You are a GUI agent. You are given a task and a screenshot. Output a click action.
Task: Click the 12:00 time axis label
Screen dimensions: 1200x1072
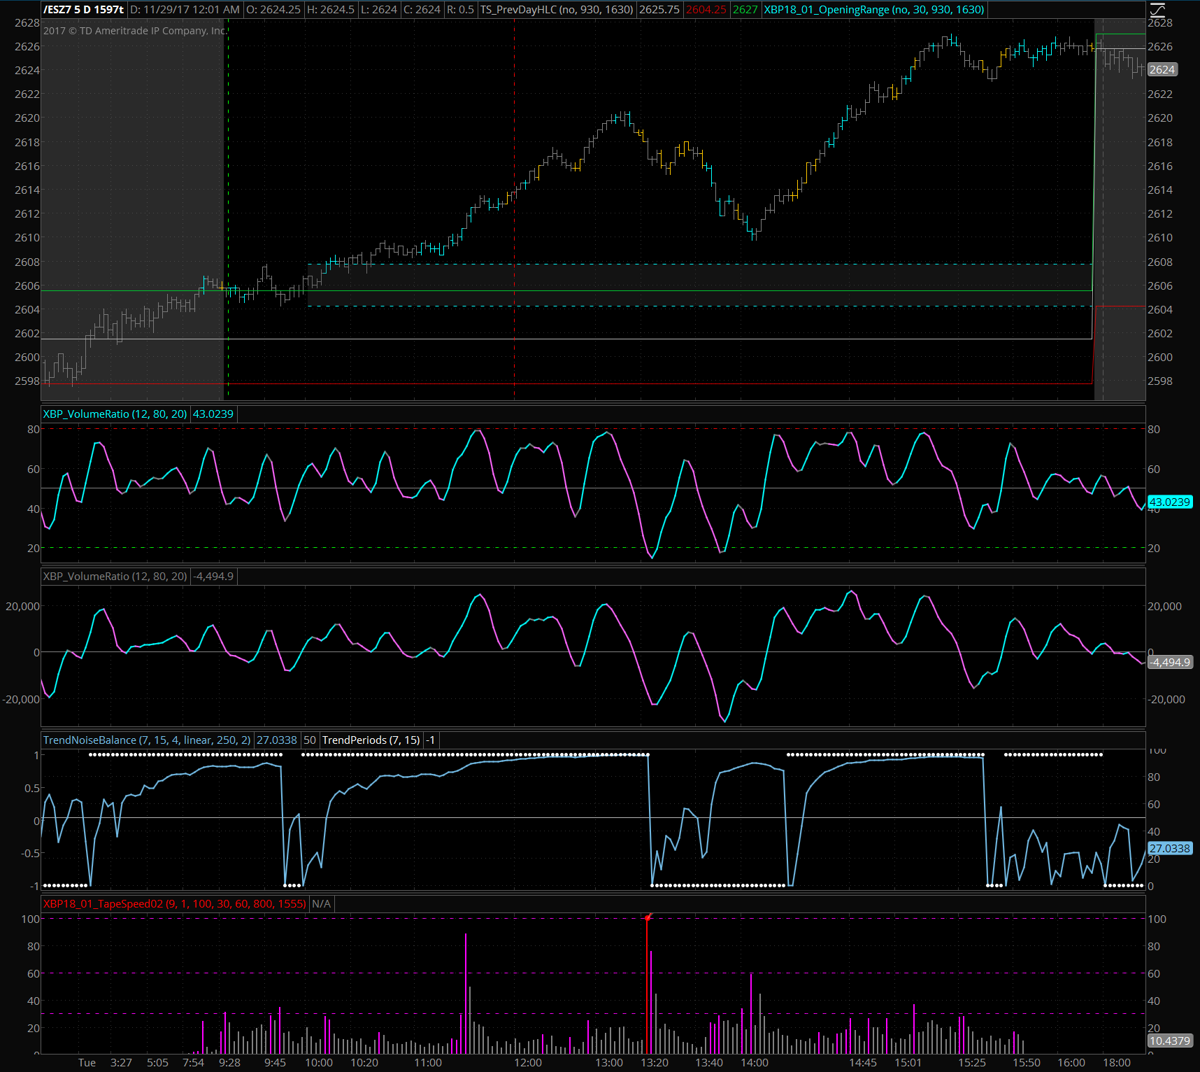point(527,1062)
